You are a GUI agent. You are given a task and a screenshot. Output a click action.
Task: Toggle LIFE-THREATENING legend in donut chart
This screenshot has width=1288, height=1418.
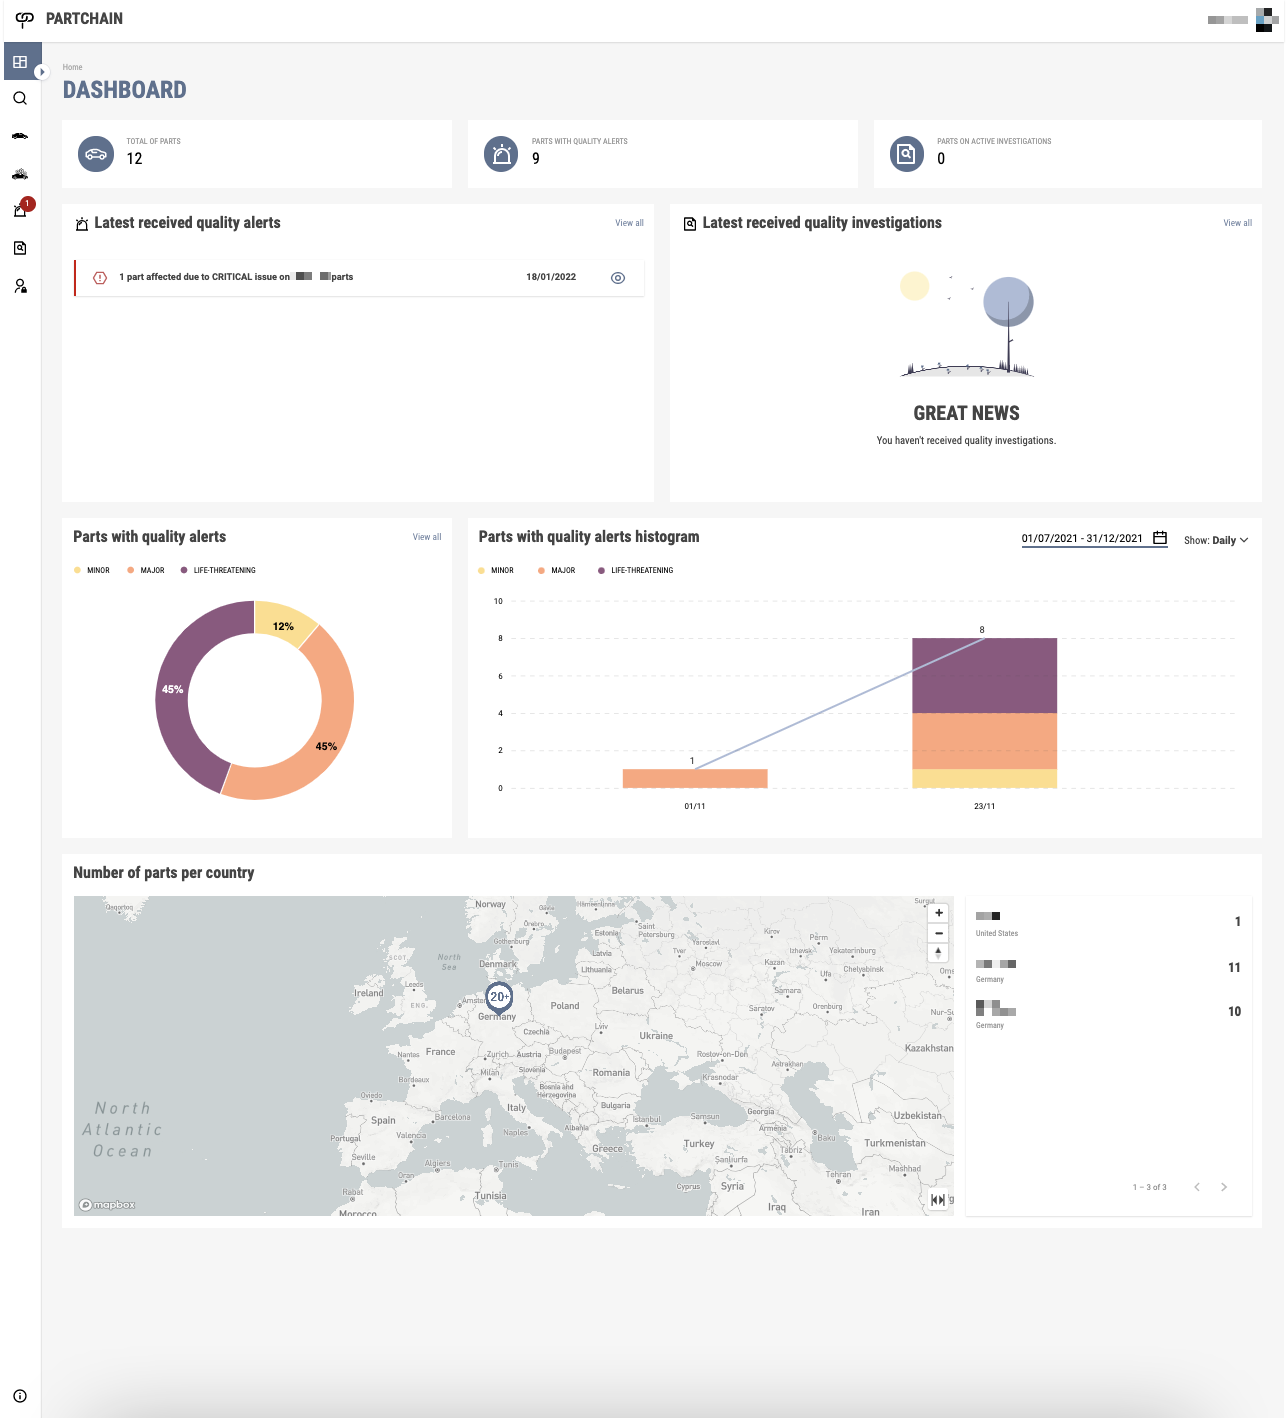(x=218, y=570)
